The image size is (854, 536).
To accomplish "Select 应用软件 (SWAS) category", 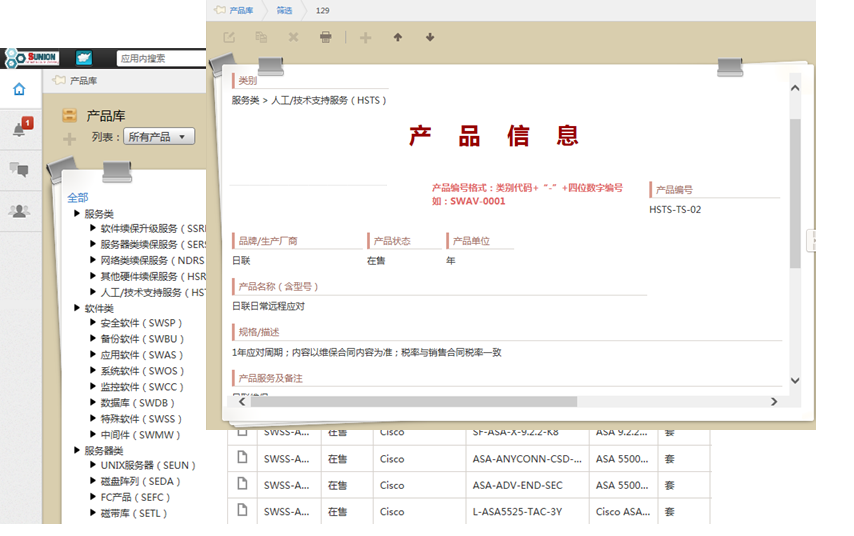I will (142, 355).
